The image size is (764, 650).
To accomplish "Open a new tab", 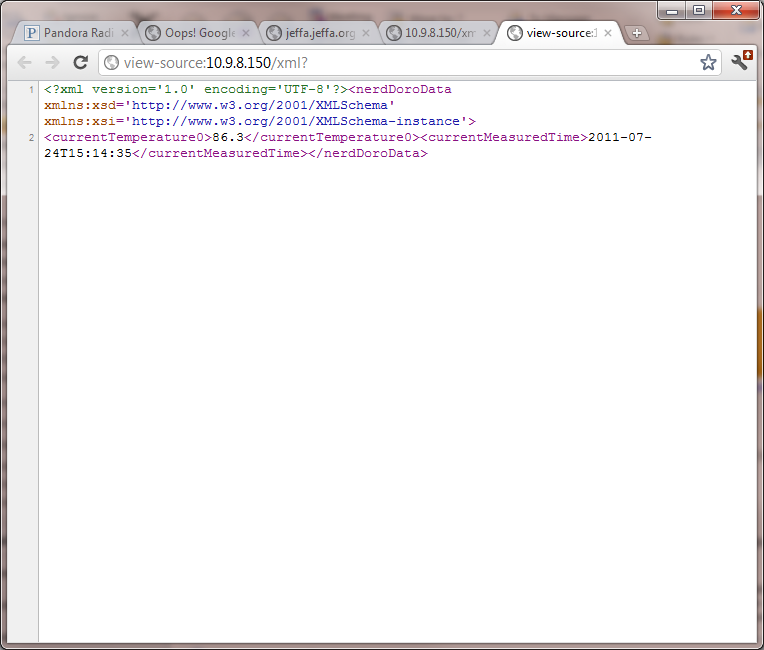I will click(636, 33).
